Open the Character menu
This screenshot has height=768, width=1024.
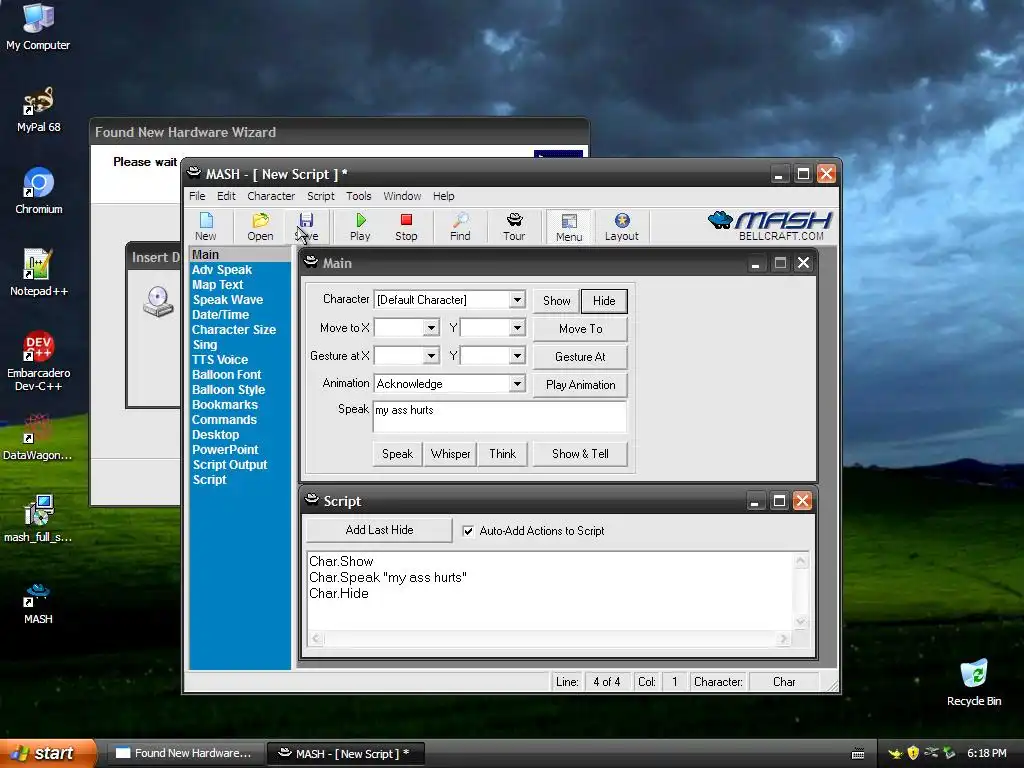(x=271, y=196)
